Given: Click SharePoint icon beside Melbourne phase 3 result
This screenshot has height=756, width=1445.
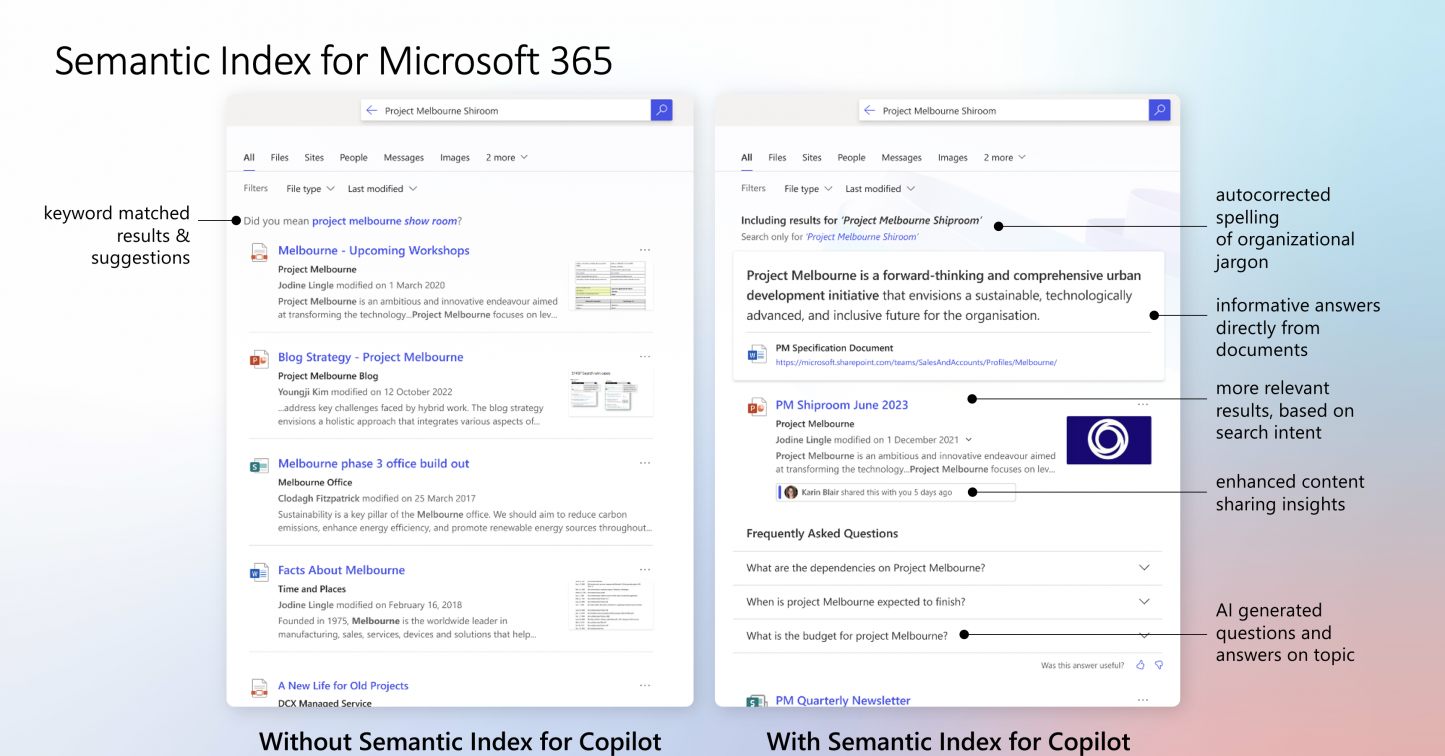Looking at the screenshot, I should point(259,466).
